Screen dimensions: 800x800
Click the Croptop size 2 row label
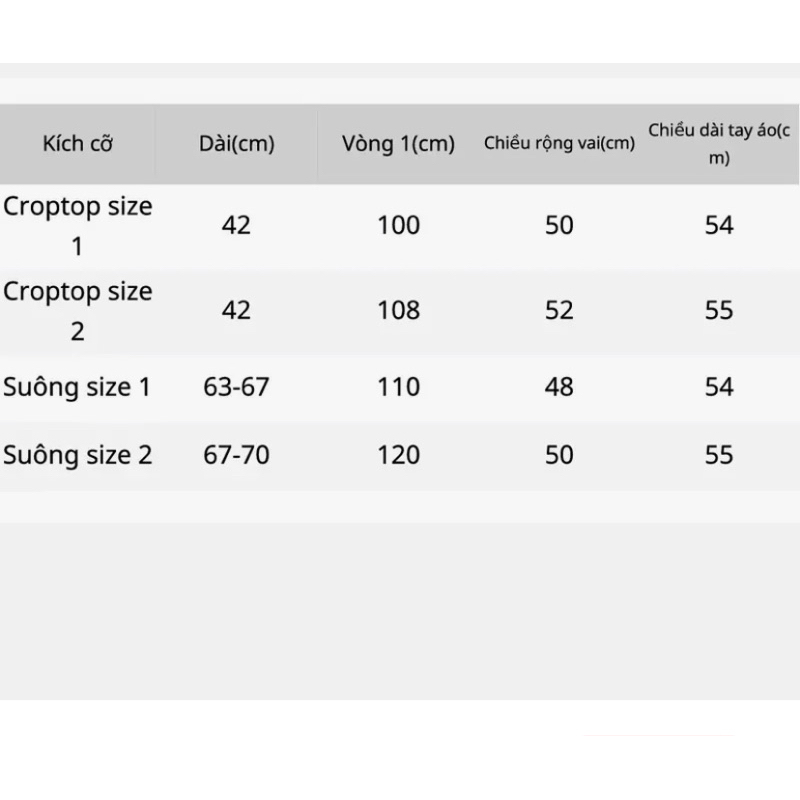point(78,311)
